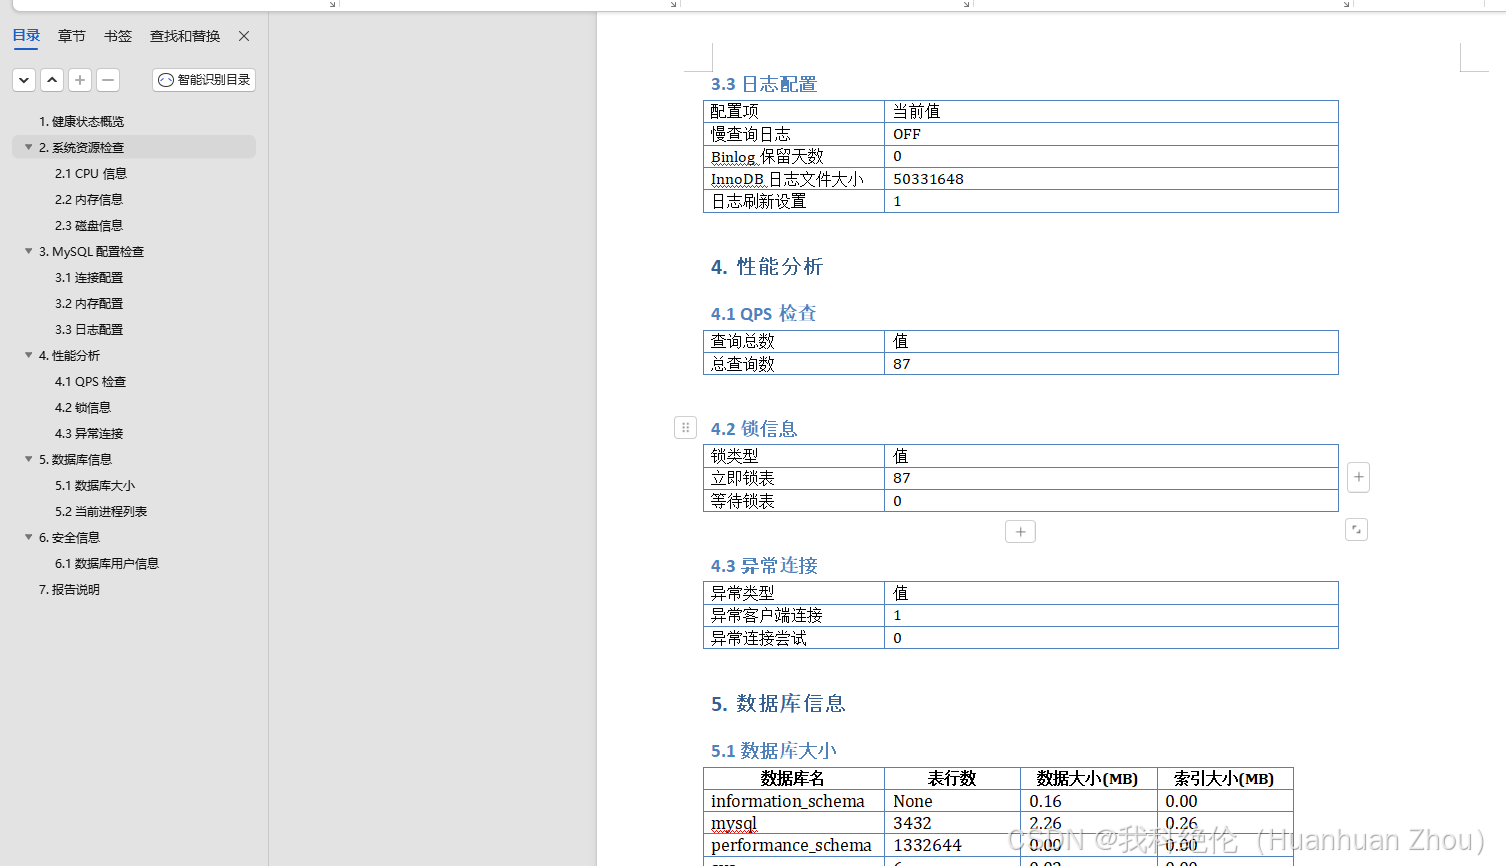Viewport: 1506px width, 866px height.
Task: Open the 查找和替换 tab
Action: [185, 36]
